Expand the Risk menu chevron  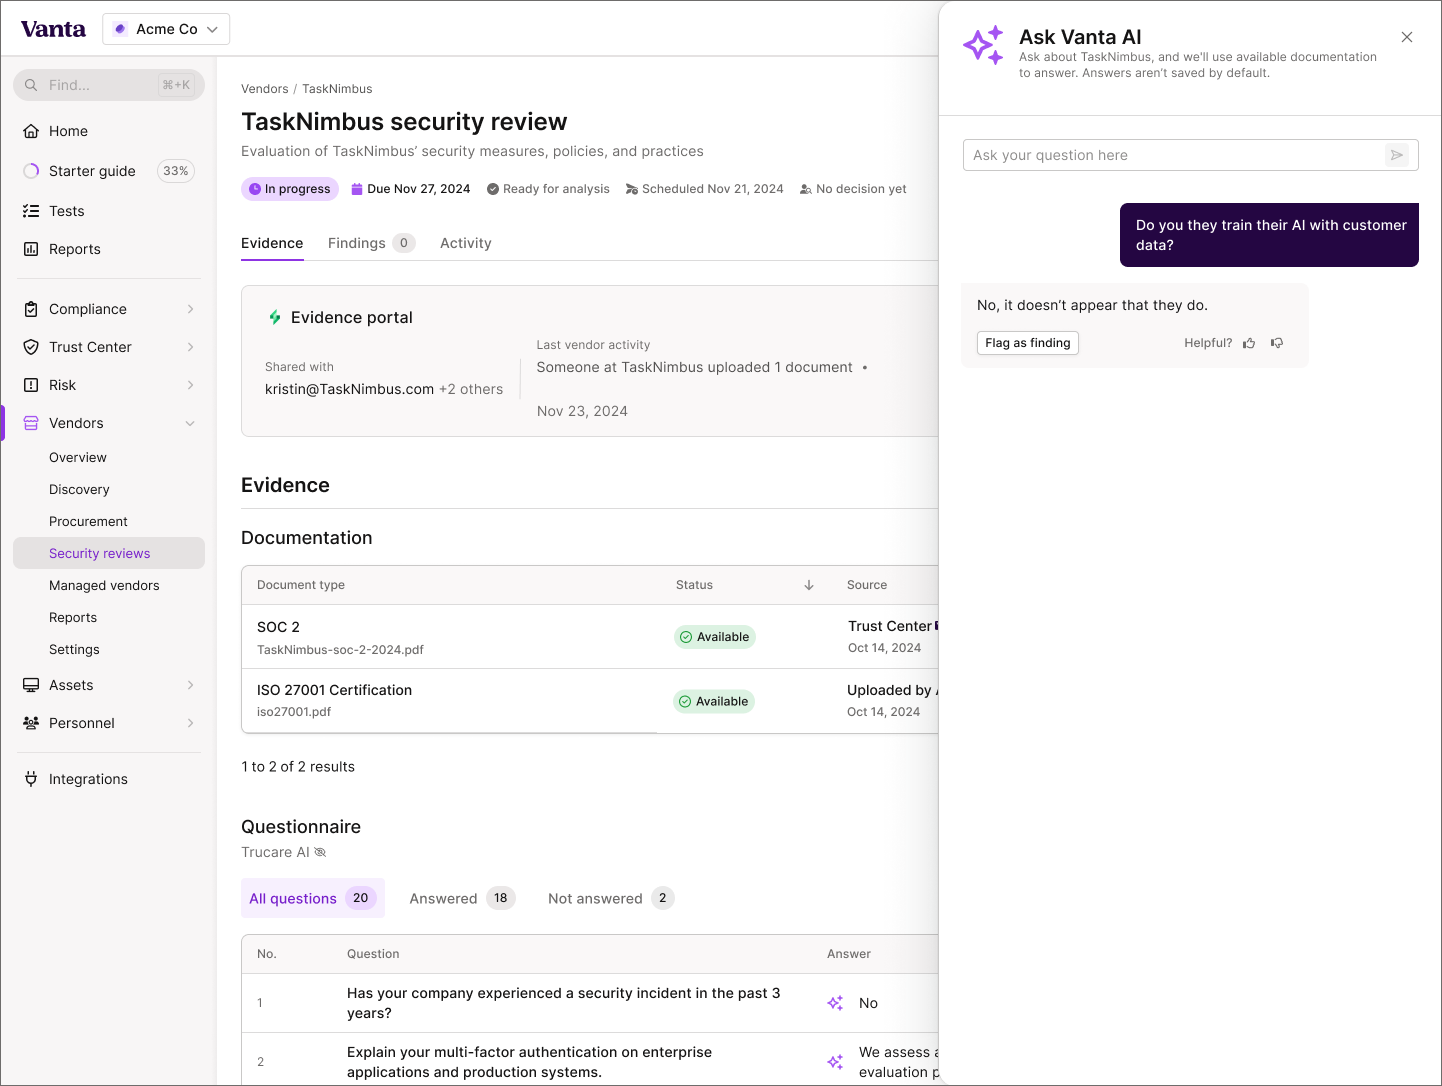(190, 385)
